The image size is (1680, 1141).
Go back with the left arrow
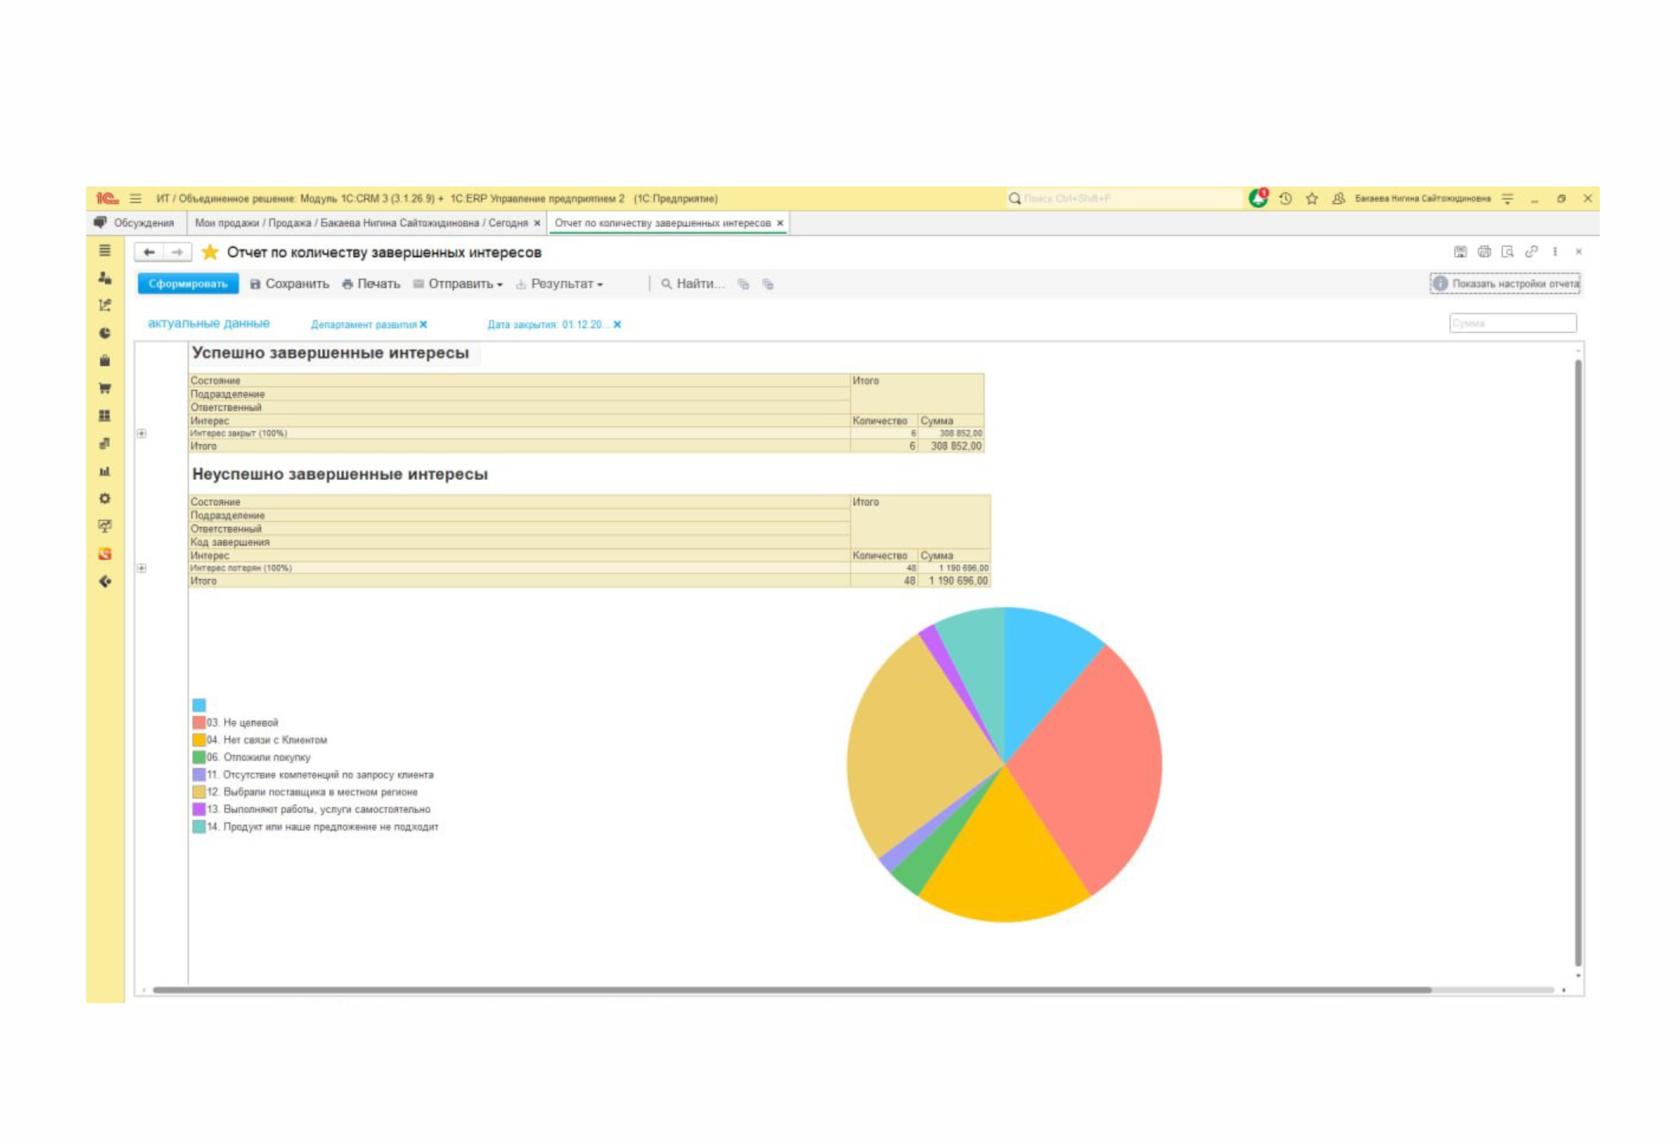149,252
